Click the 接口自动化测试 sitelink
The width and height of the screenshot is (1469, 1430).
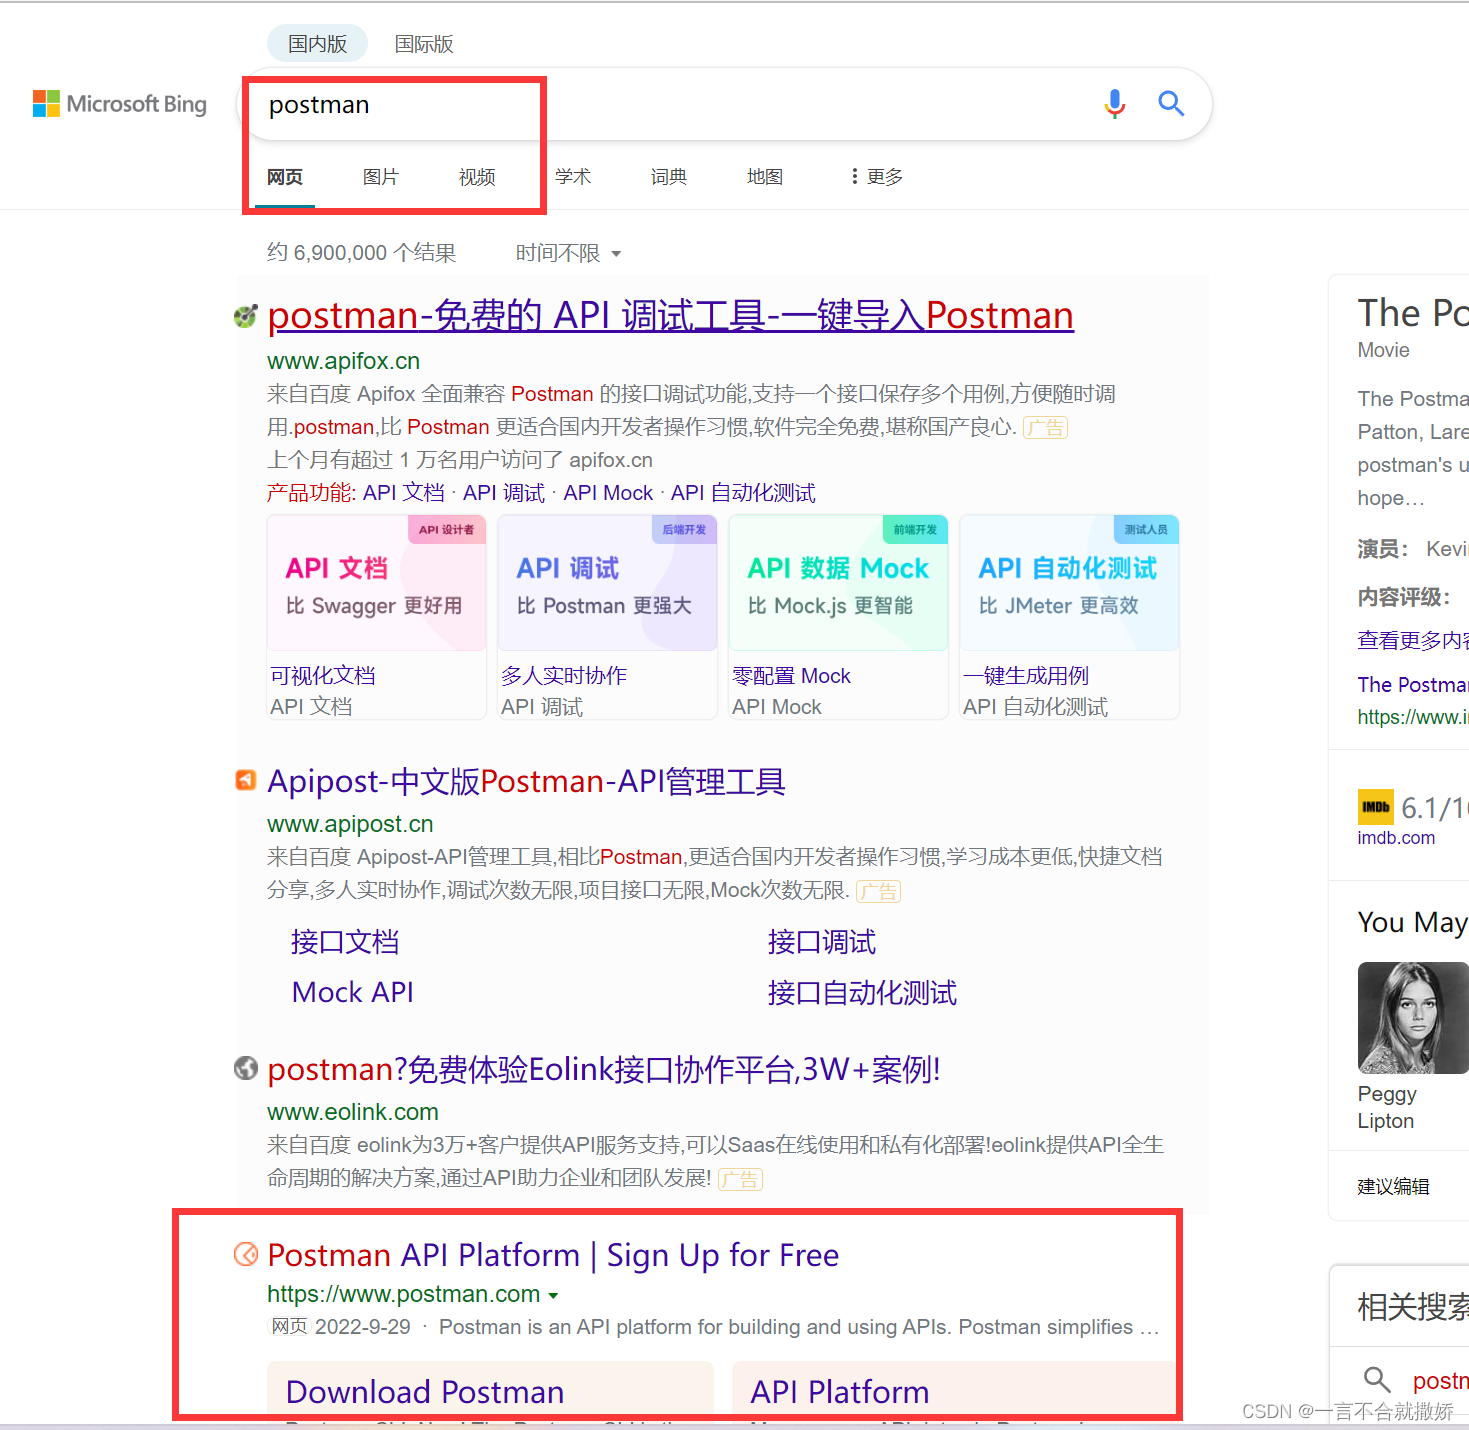tap(862, 993)
